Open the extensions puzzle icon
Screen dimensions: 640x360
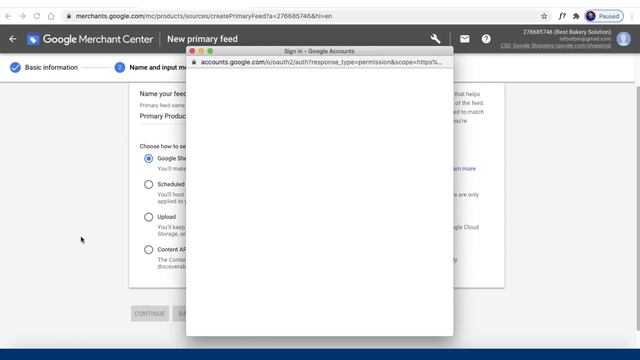click(576, 16)
